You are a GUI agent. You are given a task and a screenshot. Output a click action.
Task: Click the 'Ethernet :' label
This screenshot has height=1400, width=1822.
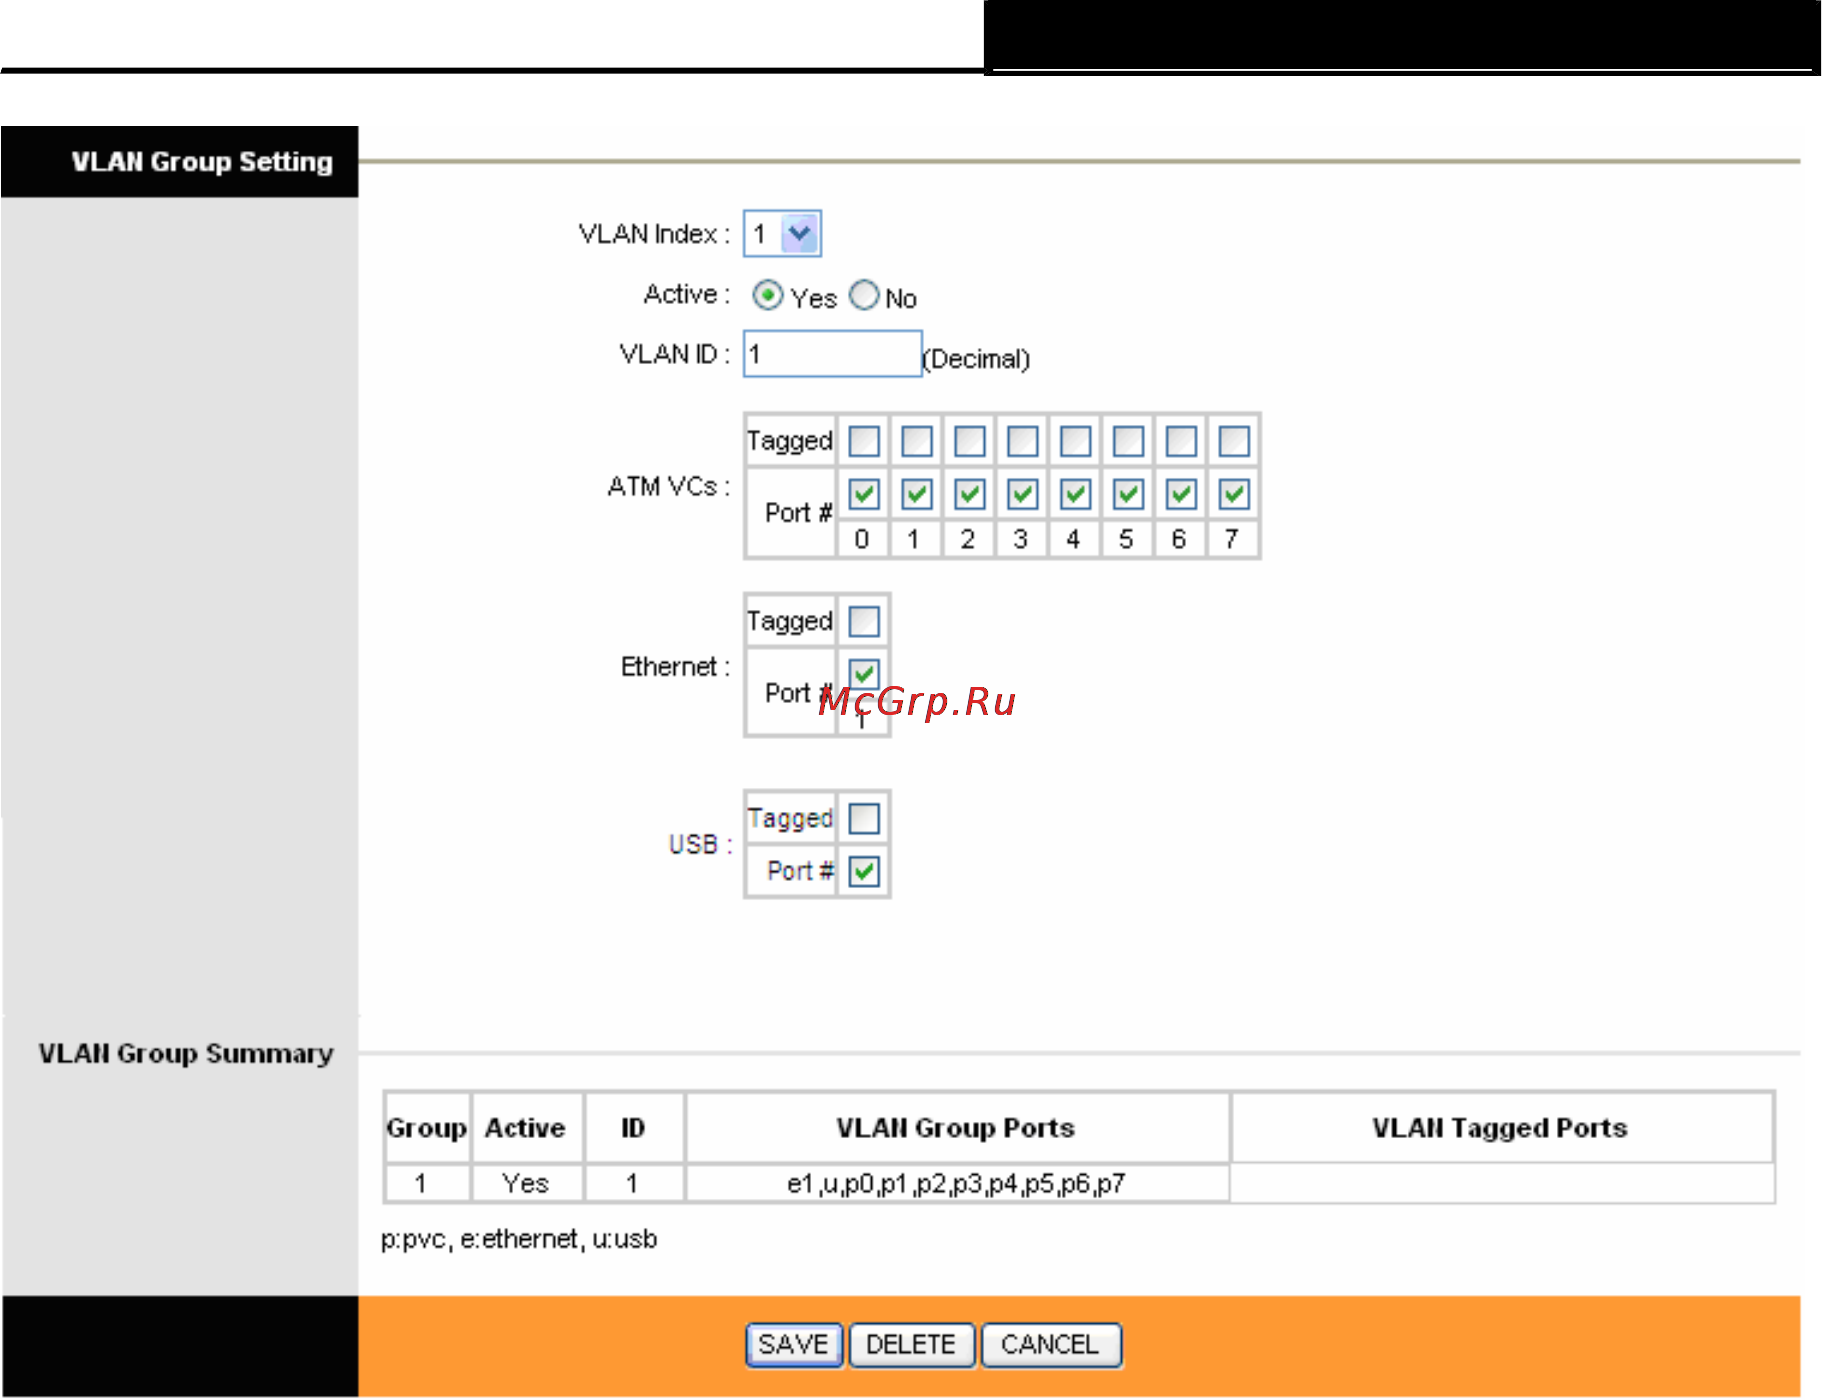[676, 667]
